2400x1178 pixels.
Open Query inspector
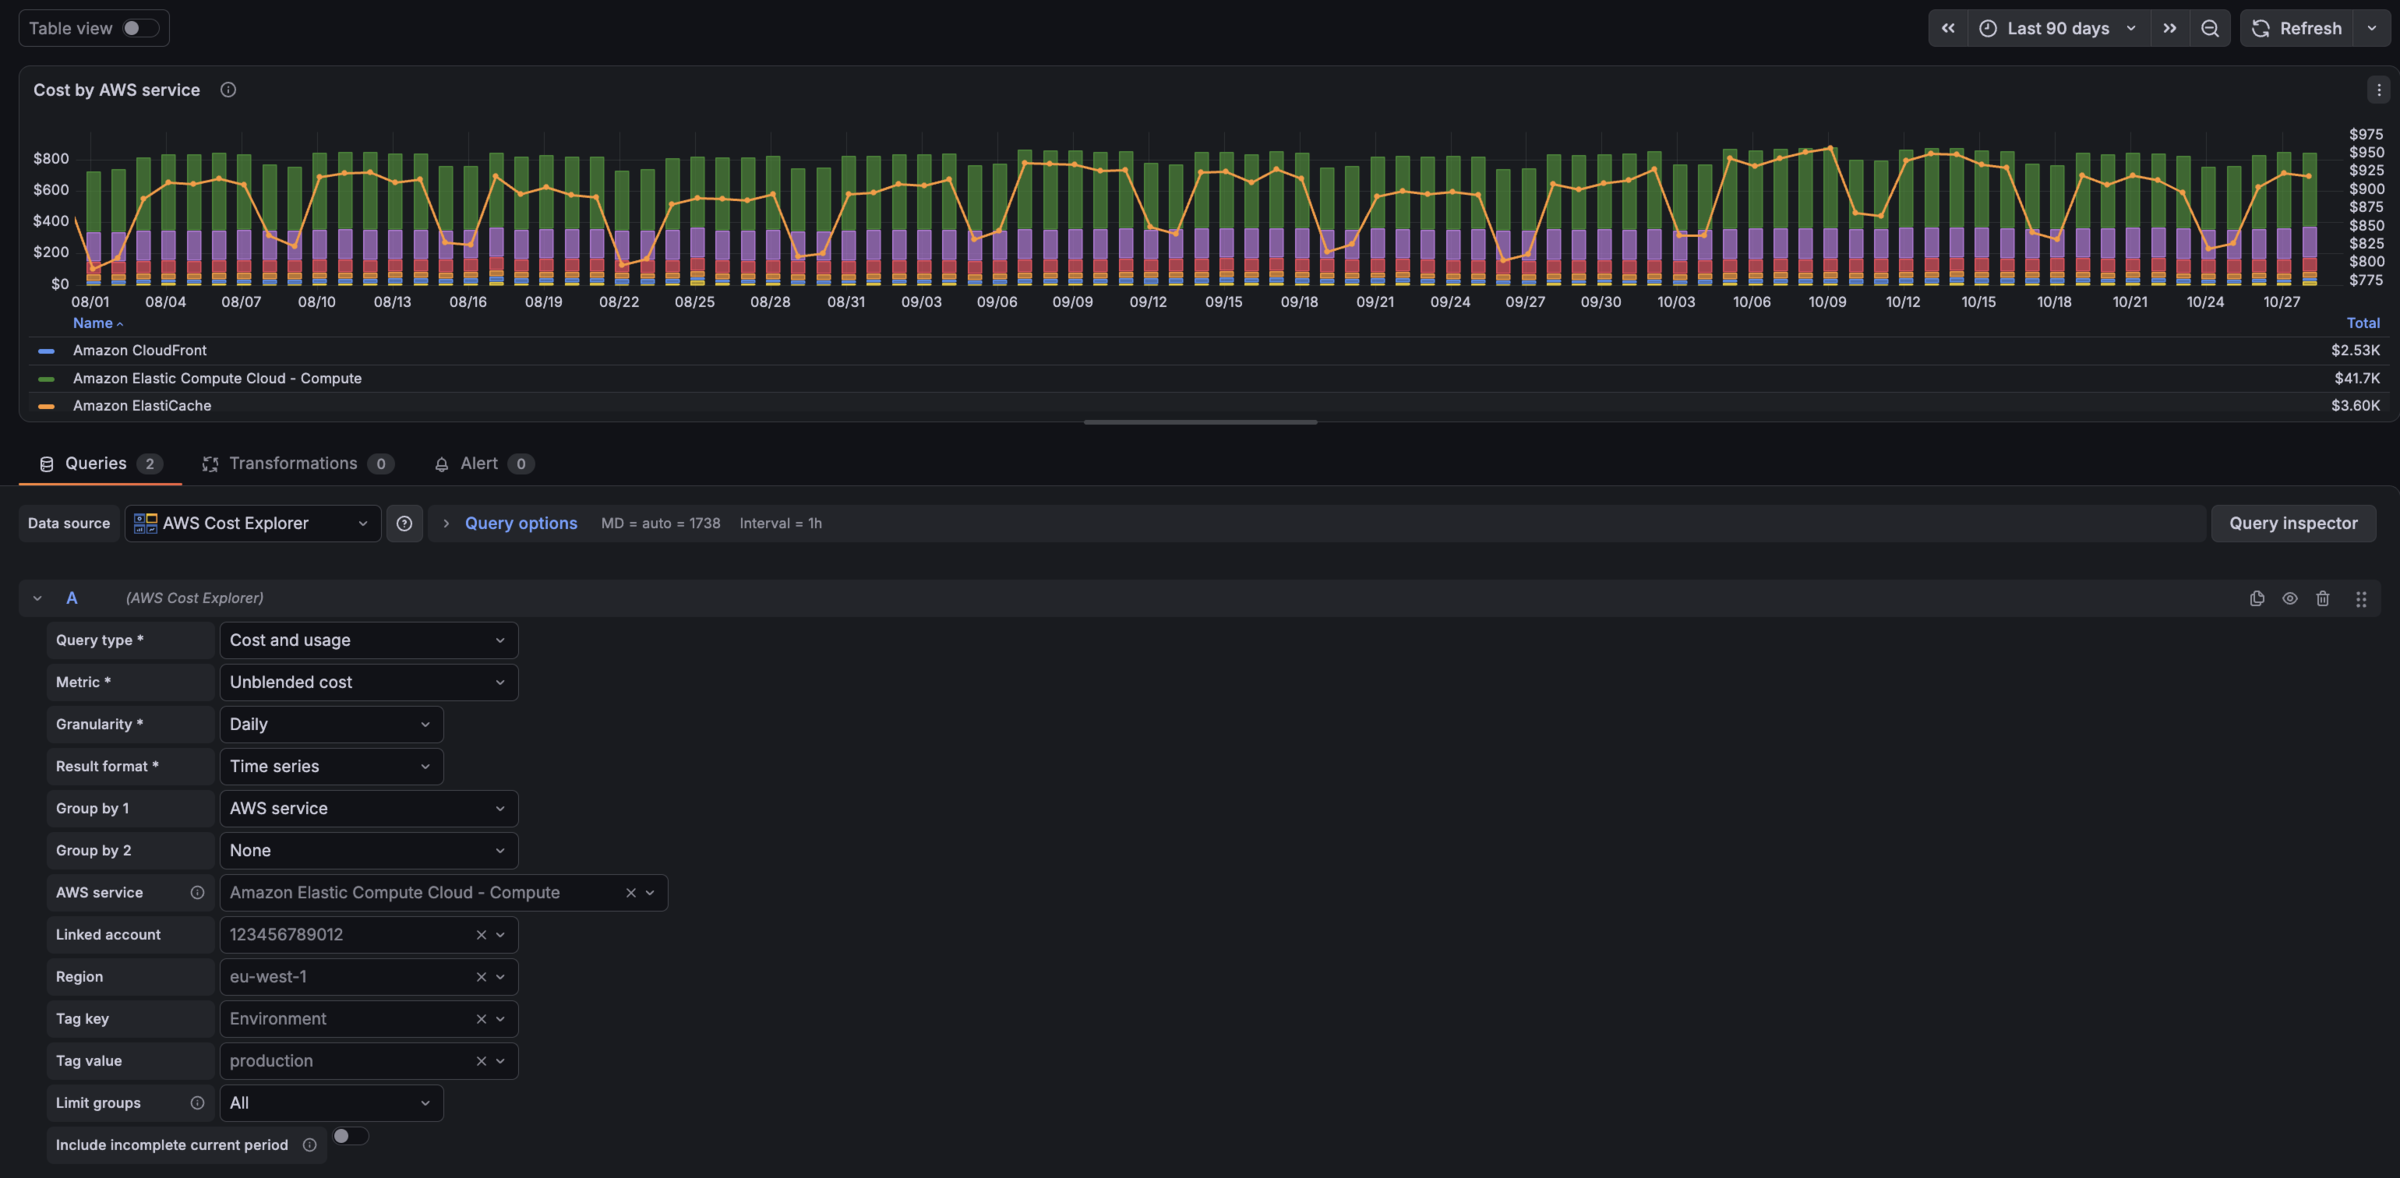pos(2293,523)
